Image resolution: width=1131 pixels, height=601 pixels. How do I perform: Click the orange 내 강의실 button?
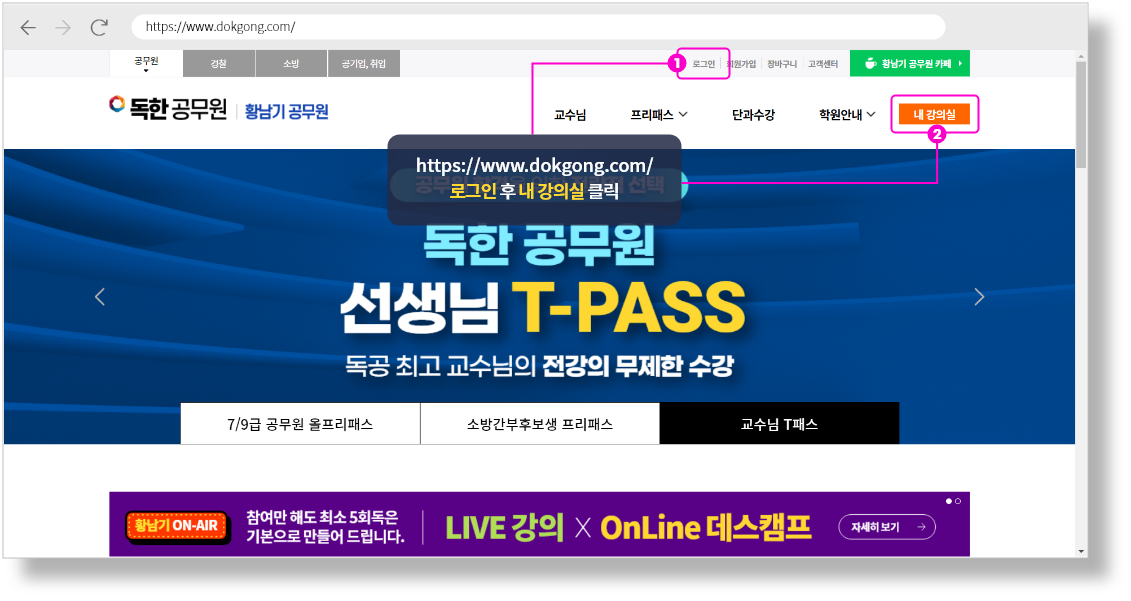tap(934, 114)
